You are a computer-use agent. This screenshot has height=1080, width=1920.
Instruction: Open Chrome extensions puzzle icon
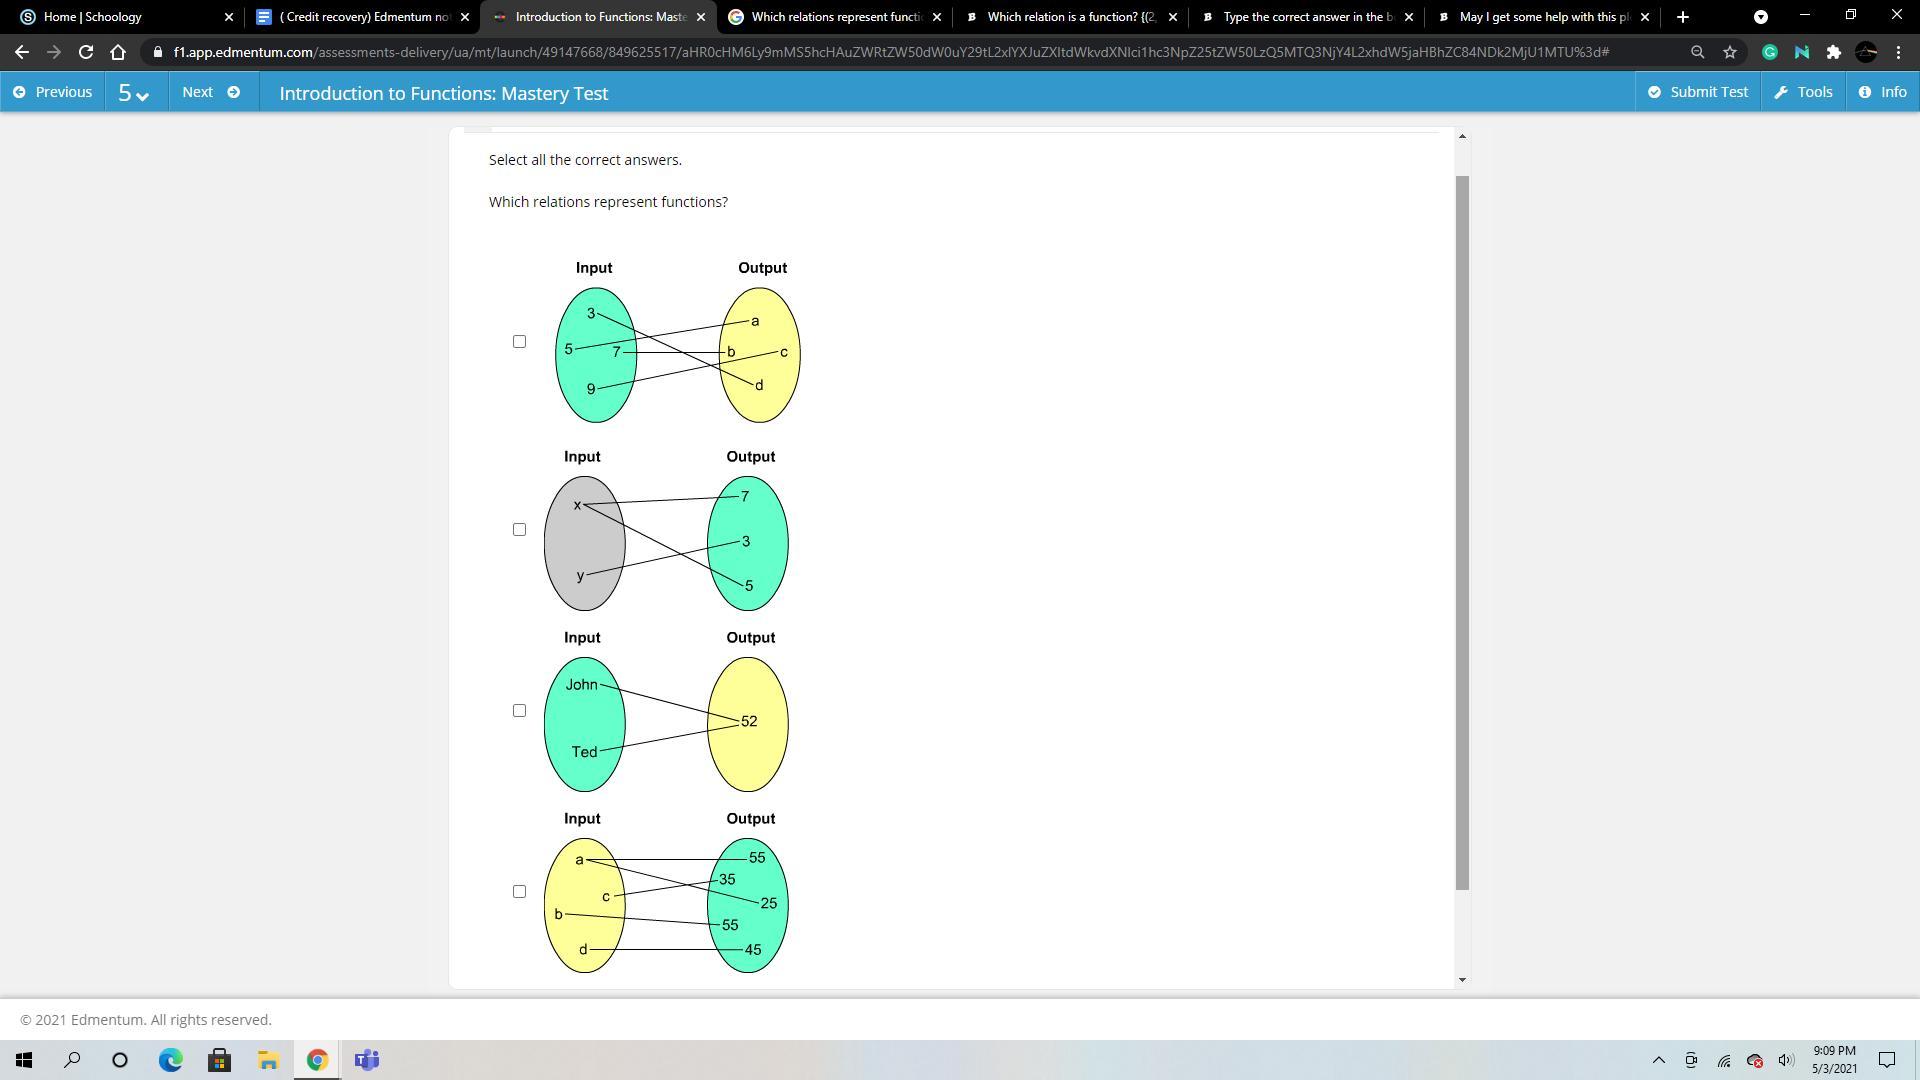coord(1833,52)
